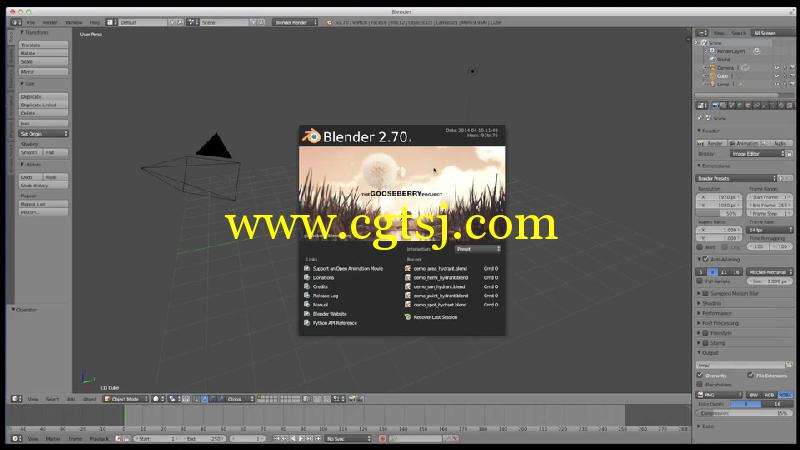The width and height of the screenshot is (800, 450).
Task: Toggle the Placeholders checkbox
Action: 700,384
